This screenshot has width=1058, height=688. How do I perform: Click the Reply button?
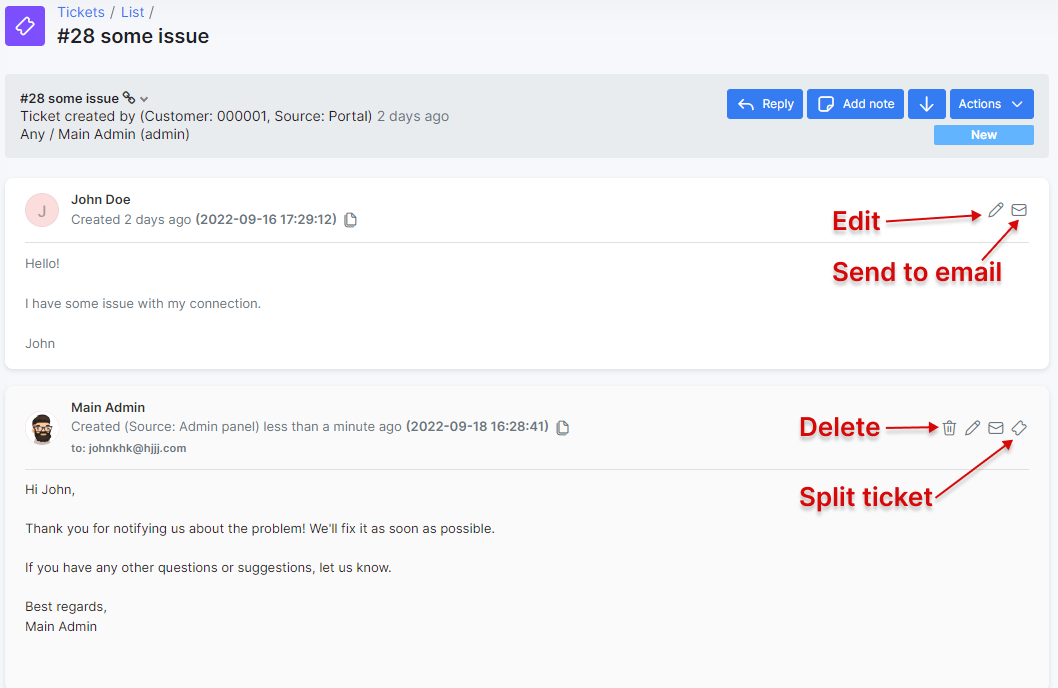pos(765,104)
